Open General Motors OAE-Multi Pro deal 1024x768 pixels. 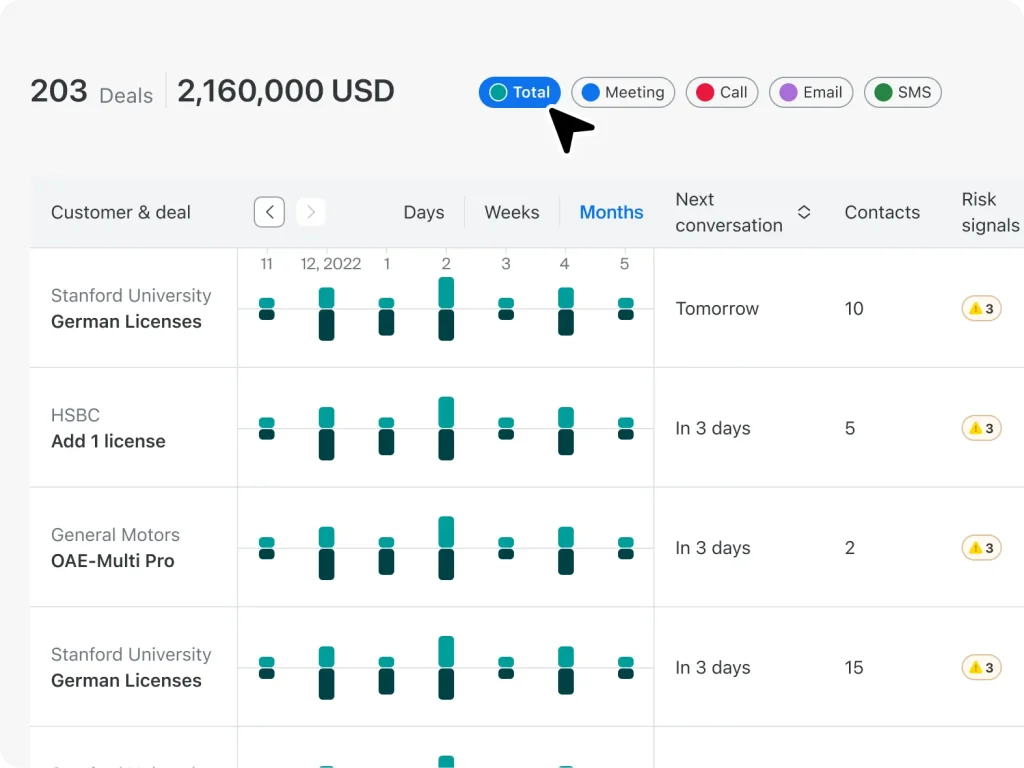pos(112,561)
